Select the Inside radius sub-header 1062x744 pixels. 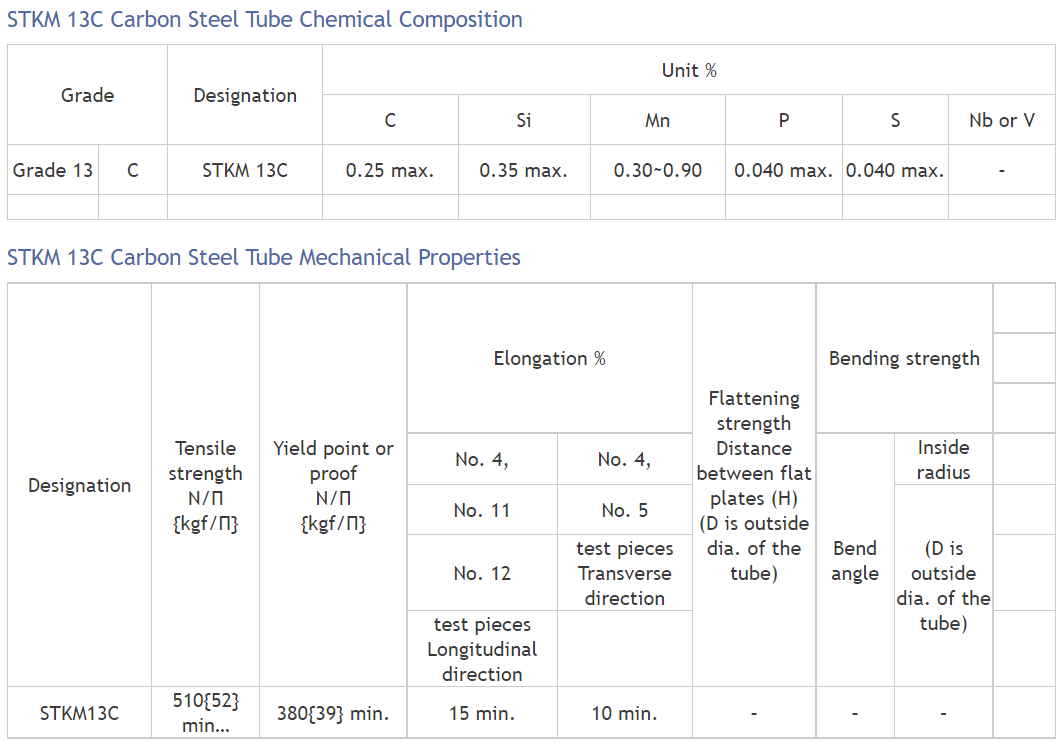point(943,459)
